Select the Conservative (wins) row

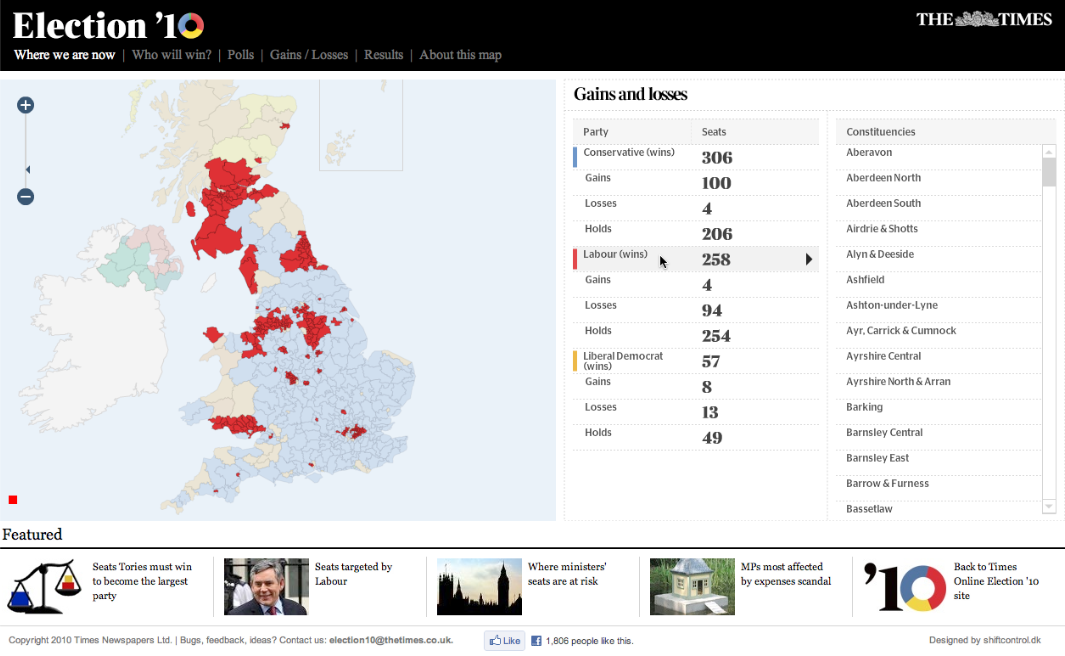click(x=696, y=158)
